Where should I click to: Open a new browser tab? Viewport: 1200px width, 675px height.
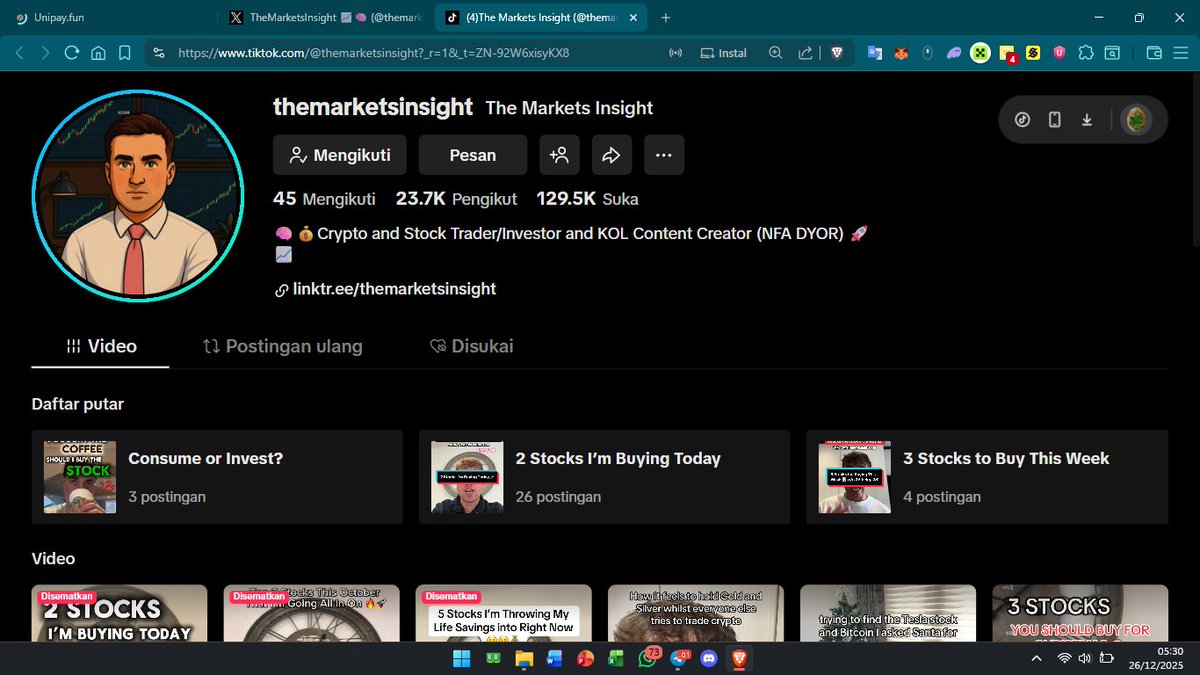point(666,17)
